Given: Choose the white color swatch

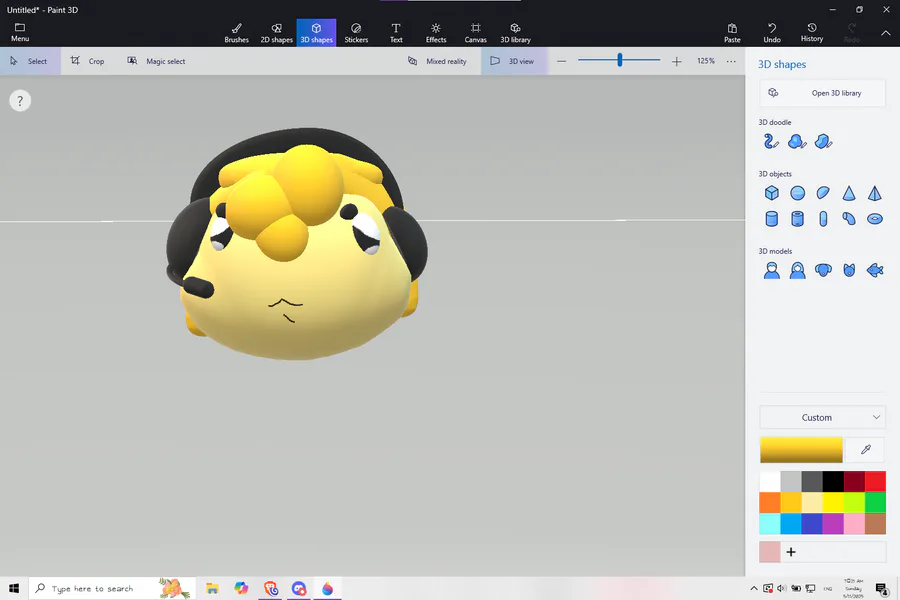Looking at the screenshot, I should click(770, 481).
